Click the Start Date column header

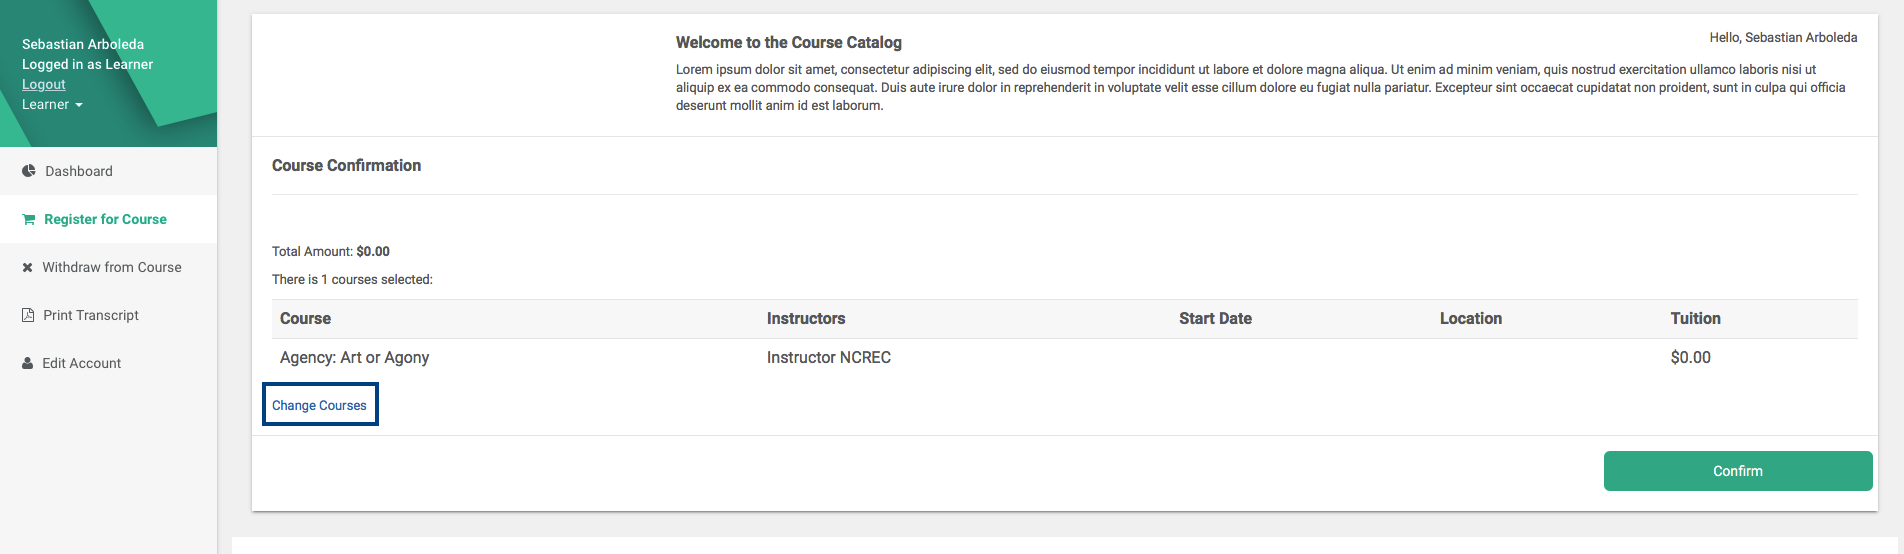point(1215,318)
